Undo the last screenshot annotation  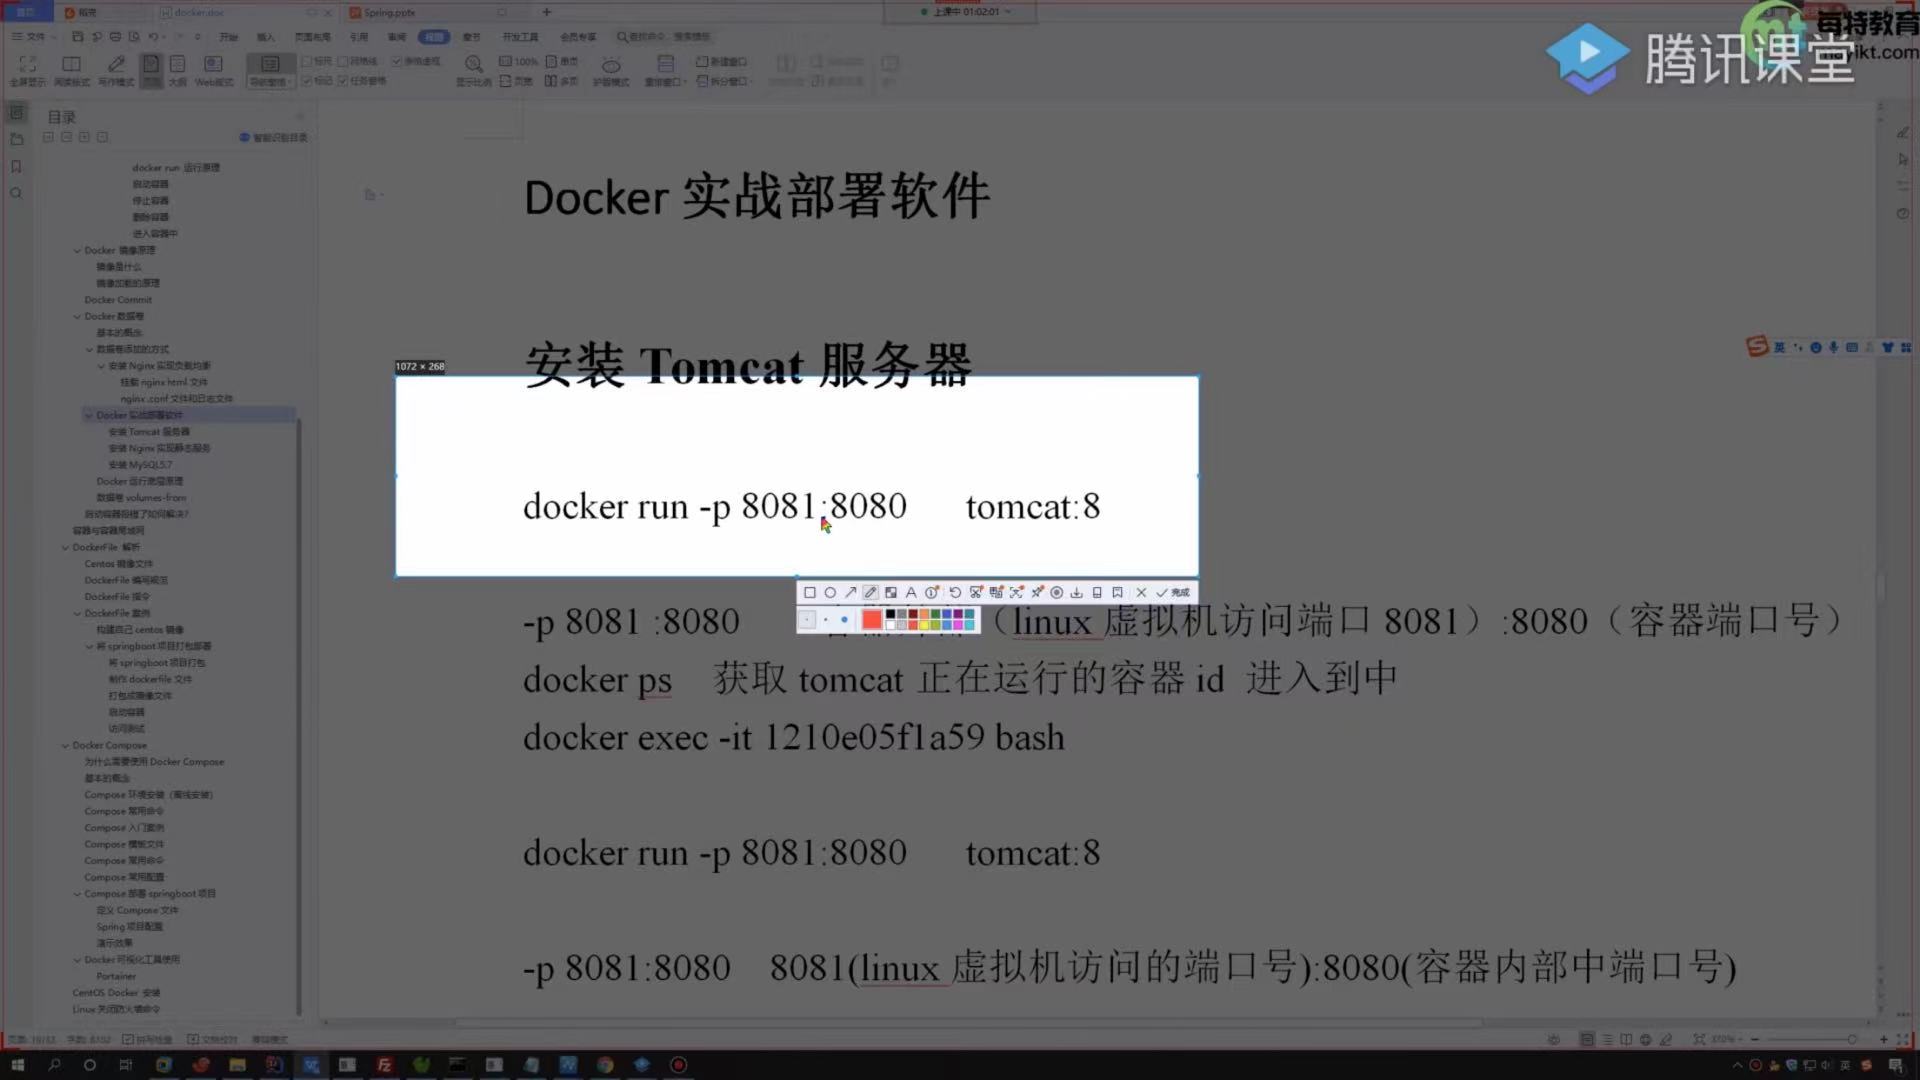click(955, 593)
